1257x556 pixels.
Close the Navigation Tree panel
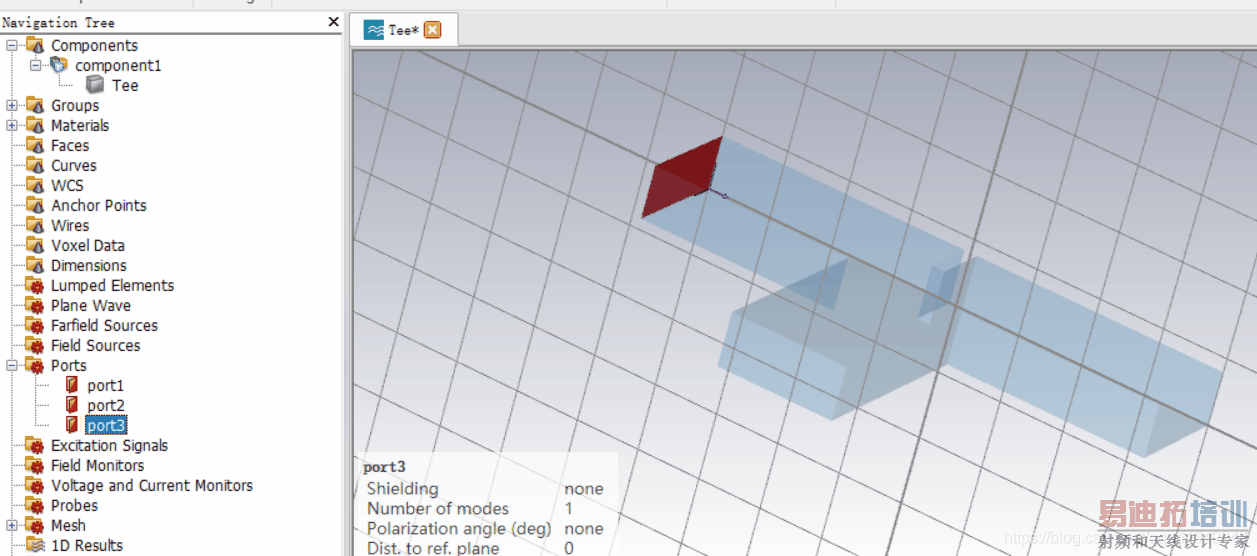[333, 22]
